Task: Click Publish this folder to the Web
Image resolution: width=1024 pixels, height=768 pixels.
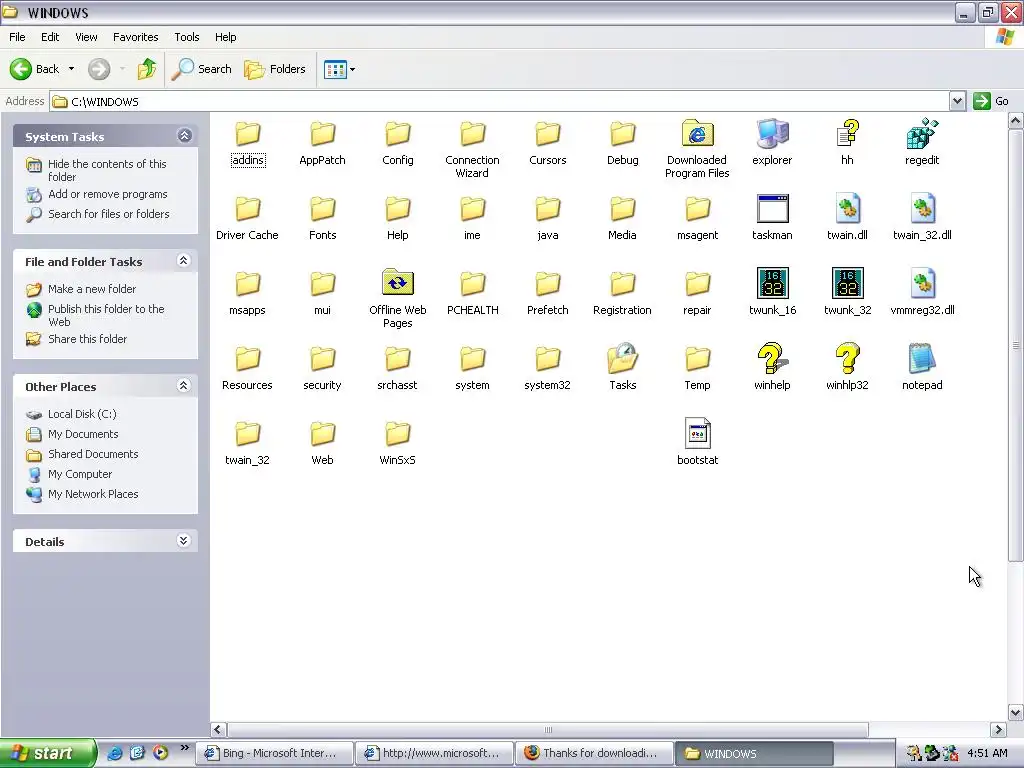Action: [106, 315]
